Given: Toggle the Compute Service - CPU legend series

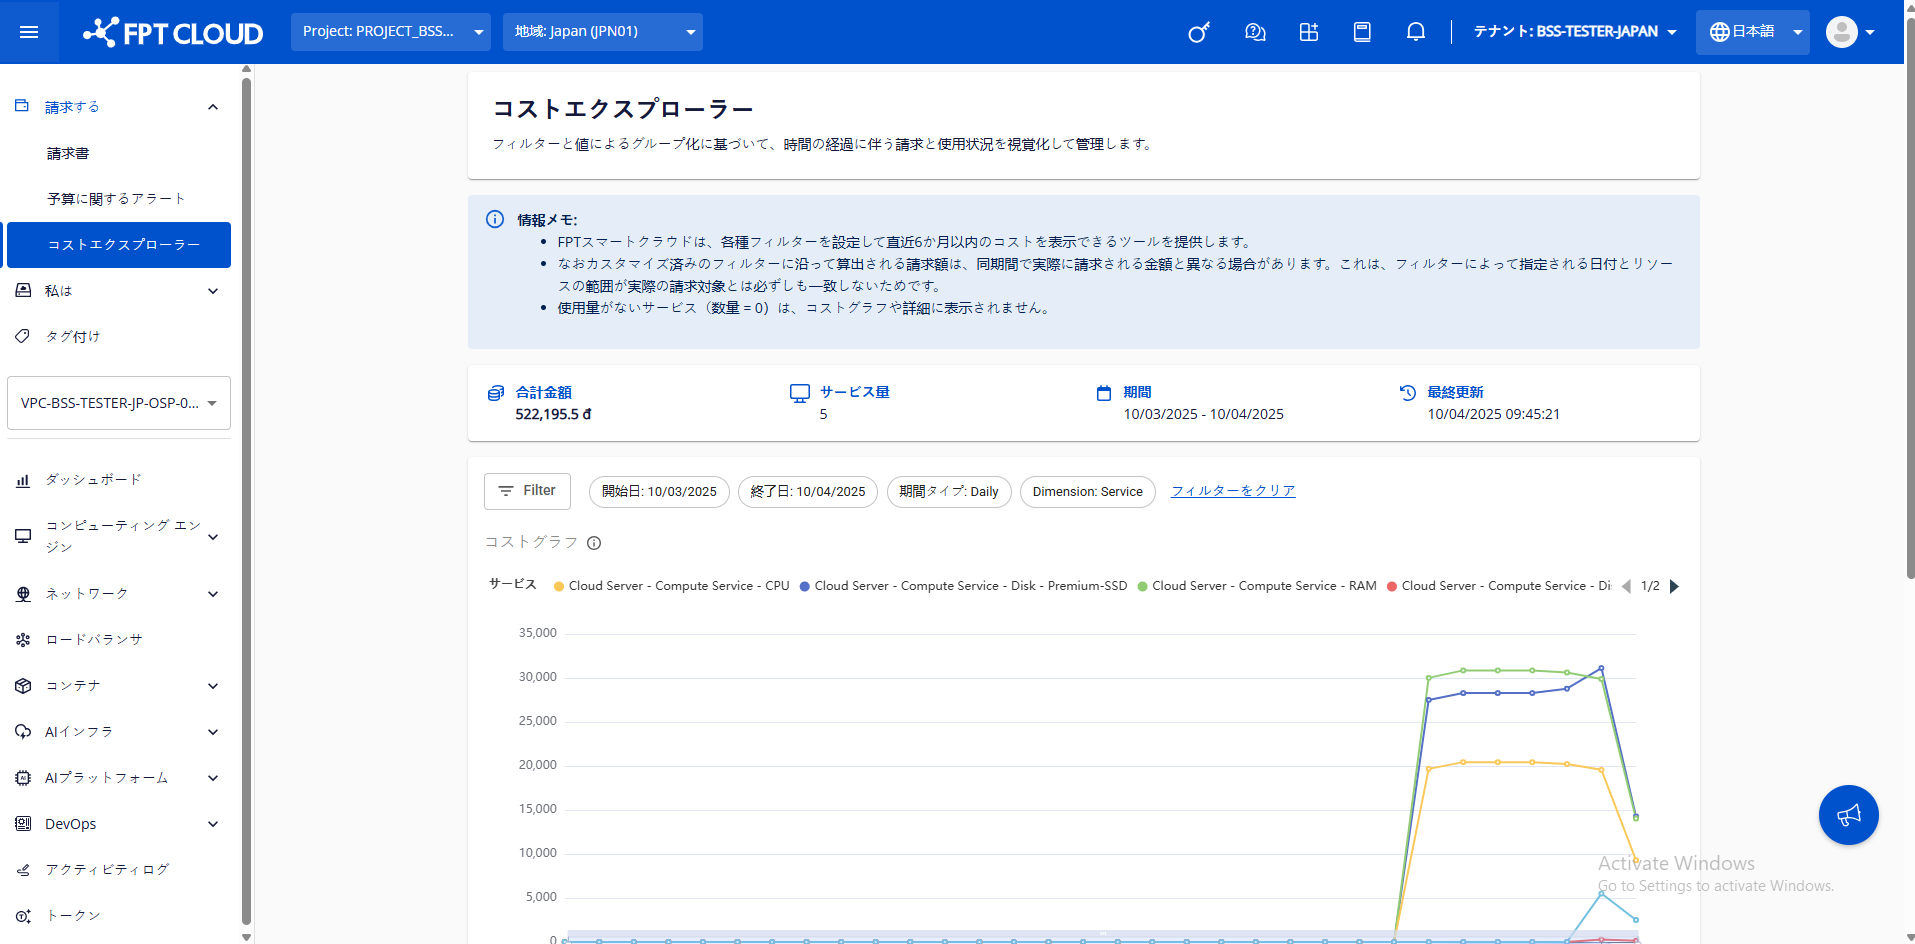Looking at the screenshot, I should [671, 586].
